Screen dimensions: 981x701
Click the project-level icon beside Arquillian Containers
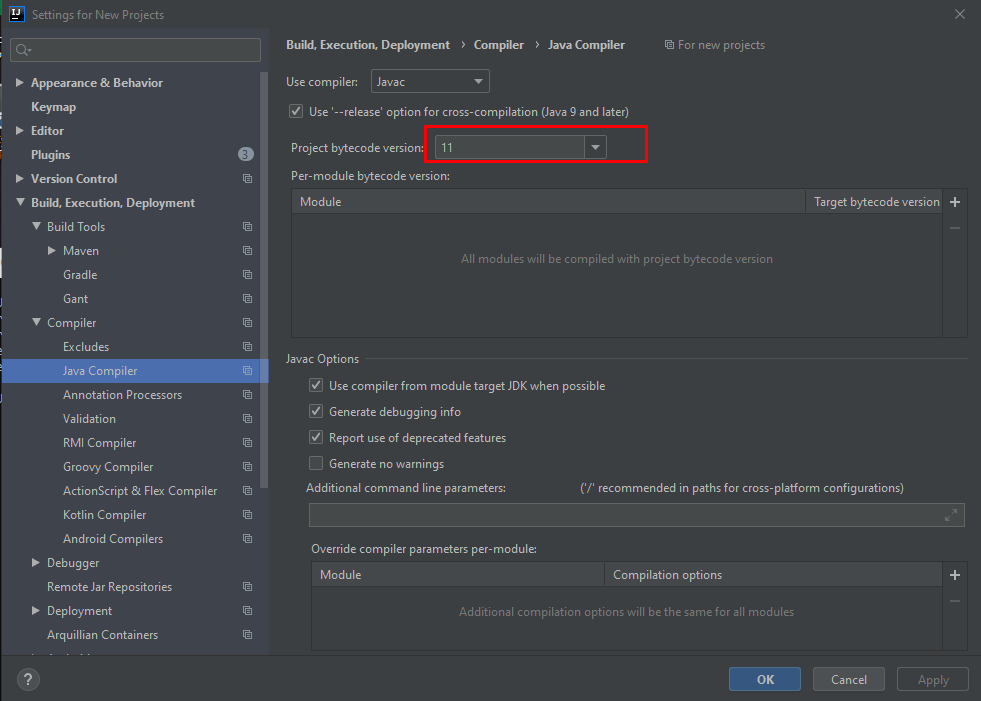(247, 635)
